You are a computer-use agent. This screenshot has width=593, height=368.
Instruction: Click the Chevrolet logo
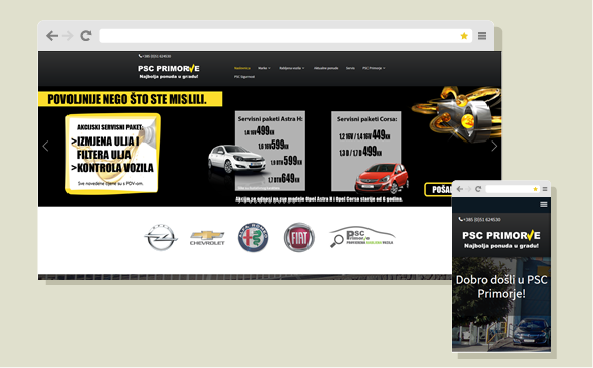click(x=207, y=238)
